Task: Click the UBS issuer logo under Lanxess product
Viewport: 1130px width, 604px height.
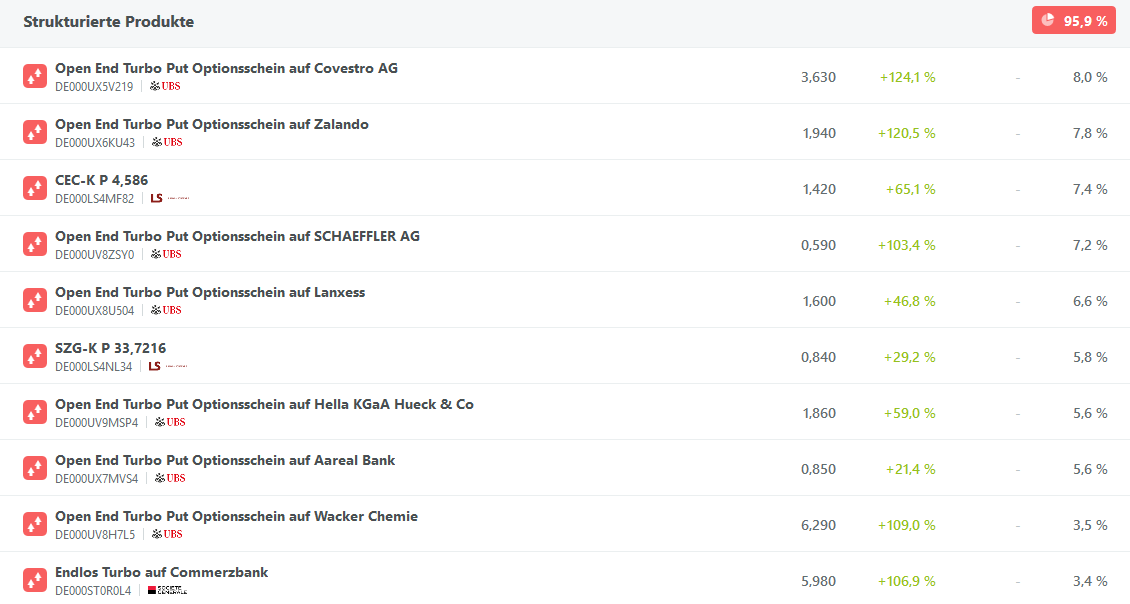Action: (x=166, y=310)
